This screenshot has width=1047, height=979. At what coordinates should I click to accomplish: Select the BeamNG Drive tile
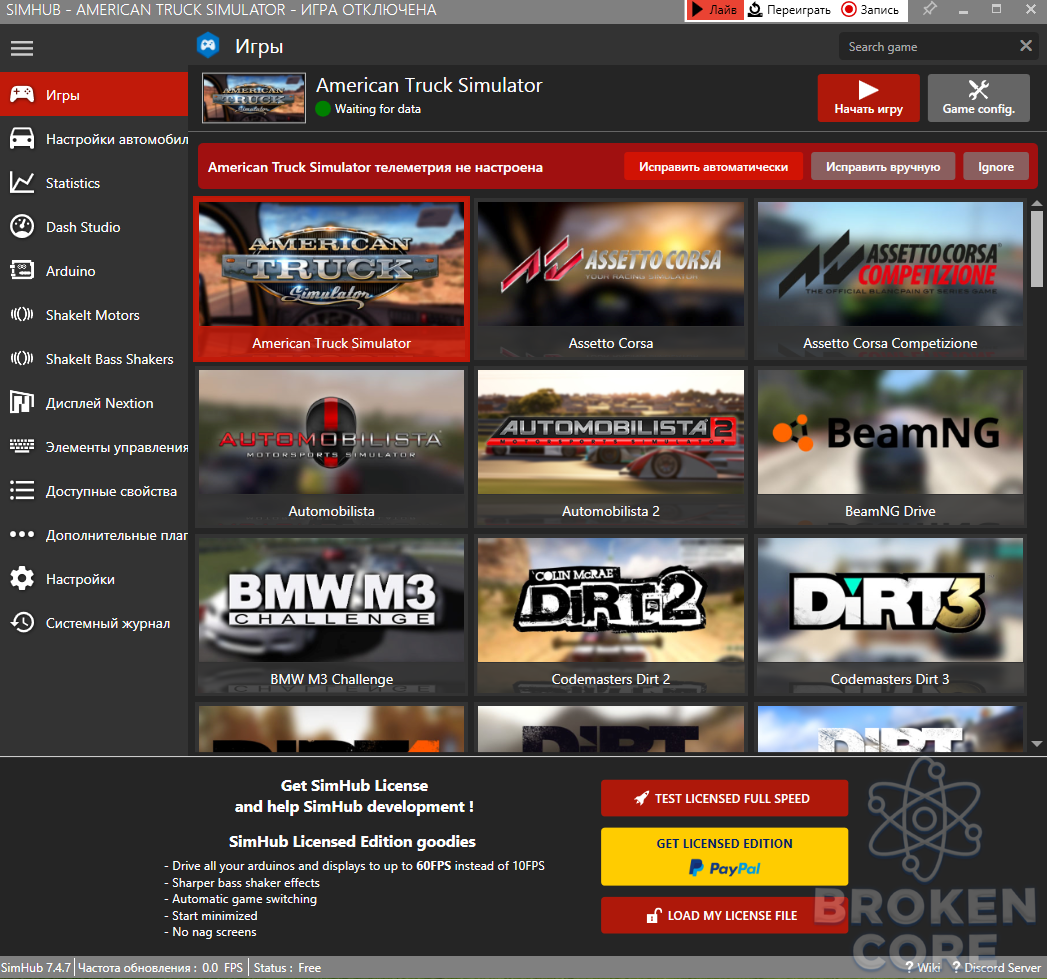(890, 447)
